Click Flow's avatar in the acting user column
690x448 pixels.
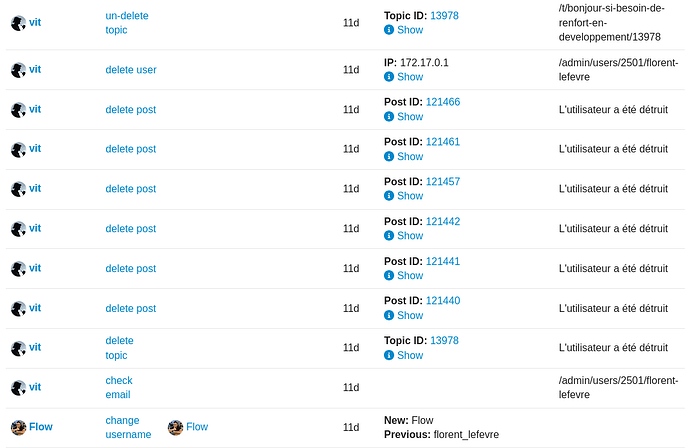(18, 427)
